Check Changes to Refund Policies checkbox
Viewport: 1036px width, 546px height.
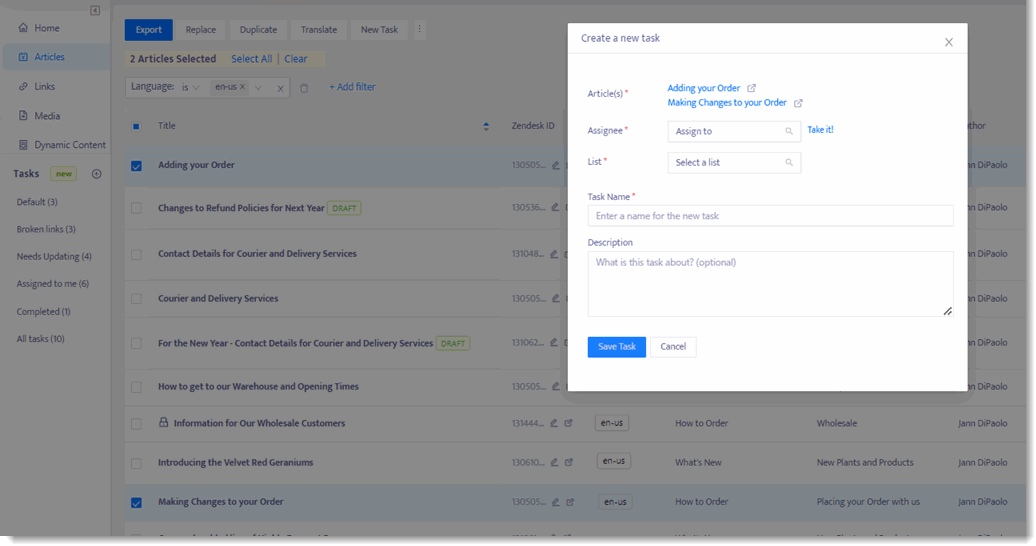click(x=136, y=208)
